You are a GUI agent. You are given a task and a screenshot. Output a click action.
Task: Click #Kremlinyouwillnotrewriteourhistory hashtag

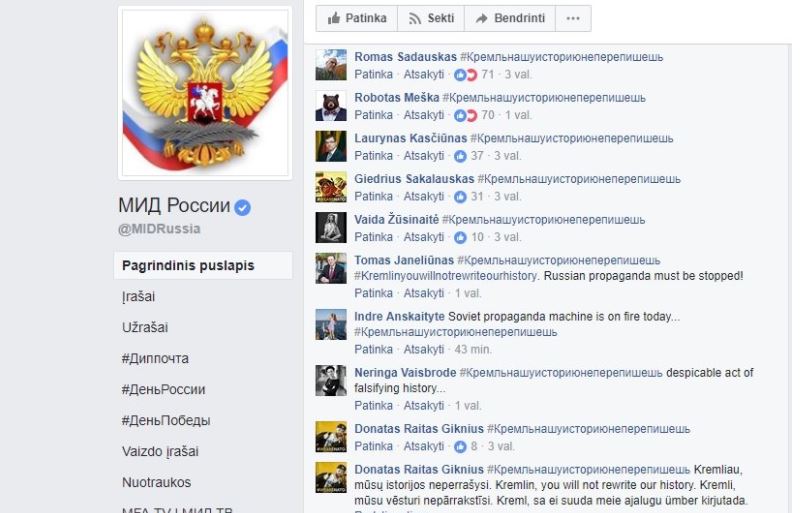pos(446,276)
